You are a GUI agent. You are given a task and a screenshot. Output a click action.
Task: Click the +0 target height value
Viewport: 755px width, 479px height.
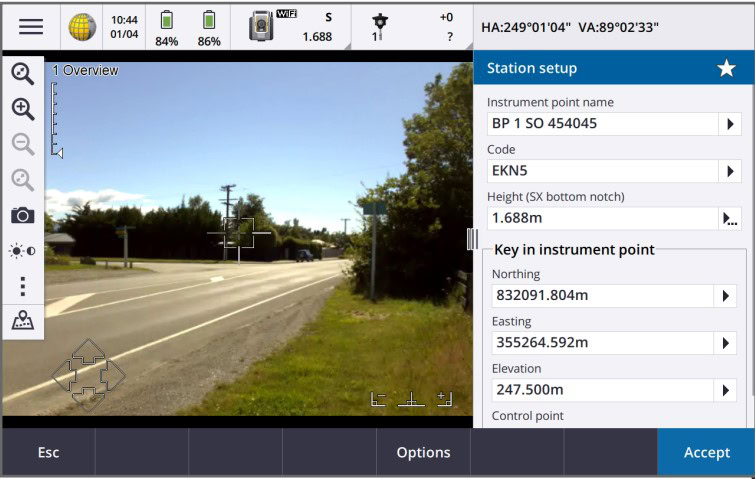coord(446,17)
